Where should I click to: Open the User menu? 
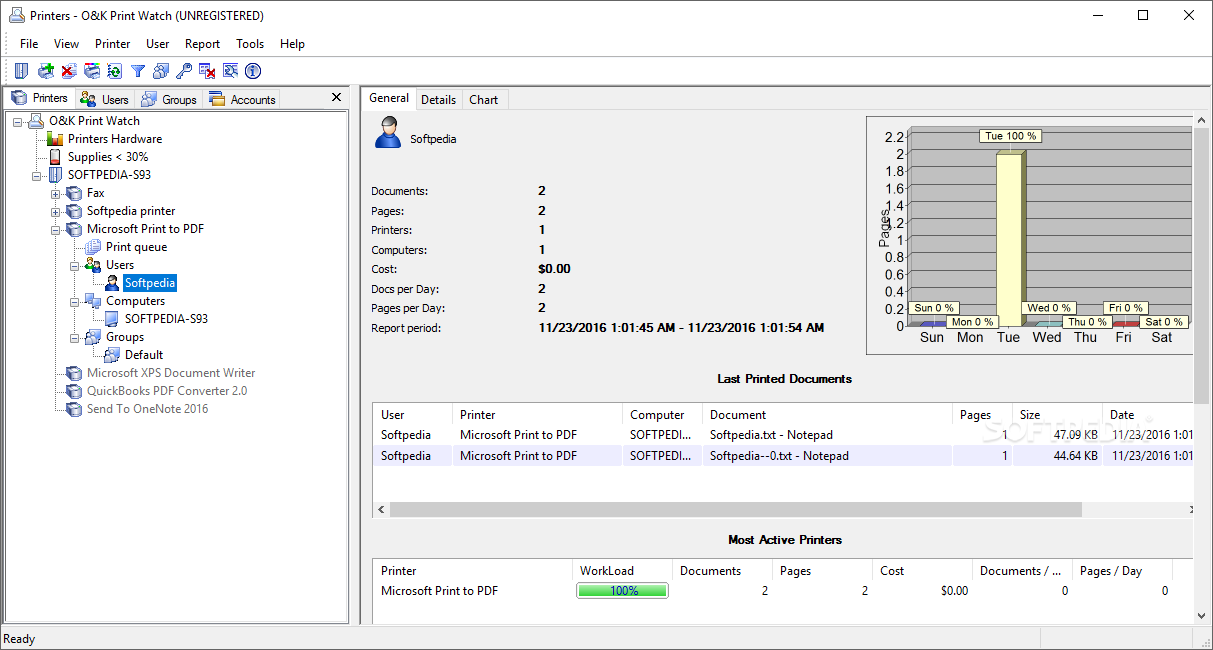(x=158, y=44)
